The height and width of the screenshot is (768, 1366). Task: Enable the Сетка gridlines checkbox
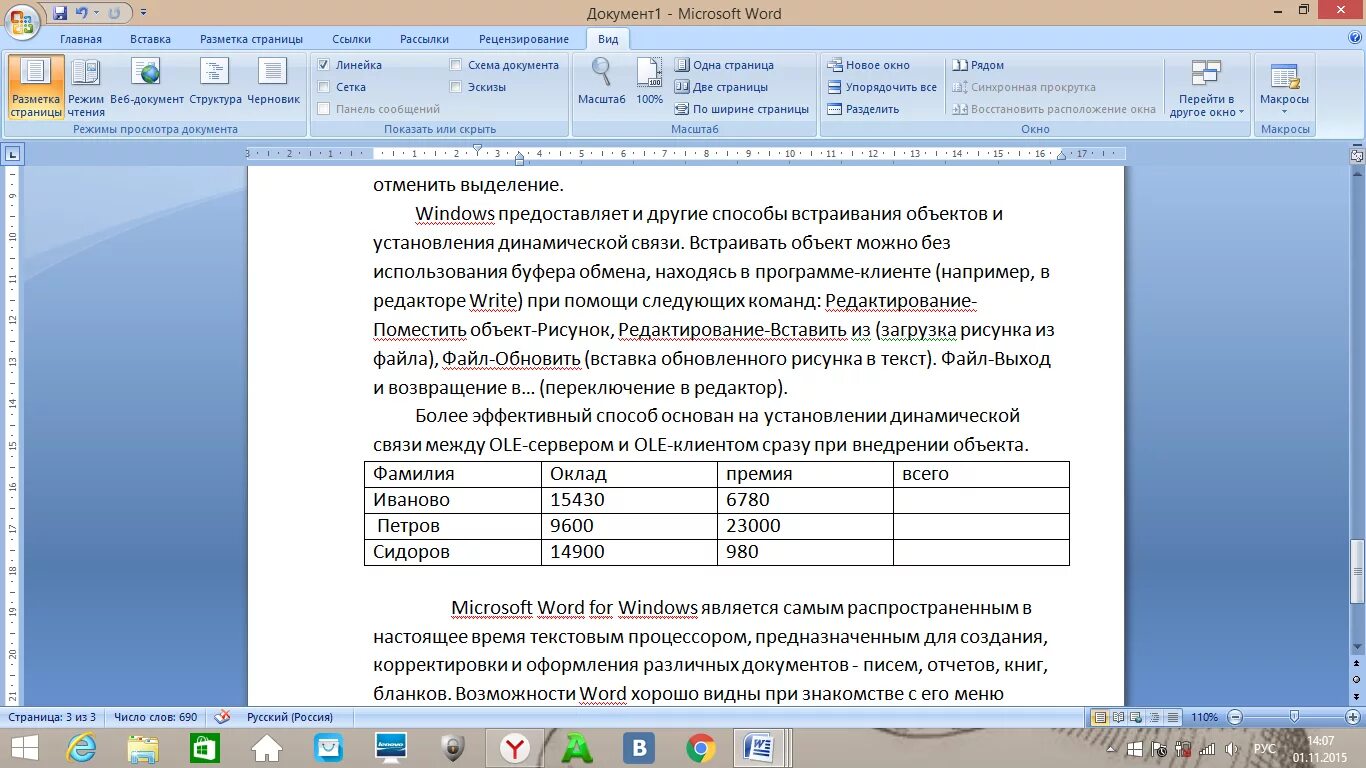coord(324,87)
